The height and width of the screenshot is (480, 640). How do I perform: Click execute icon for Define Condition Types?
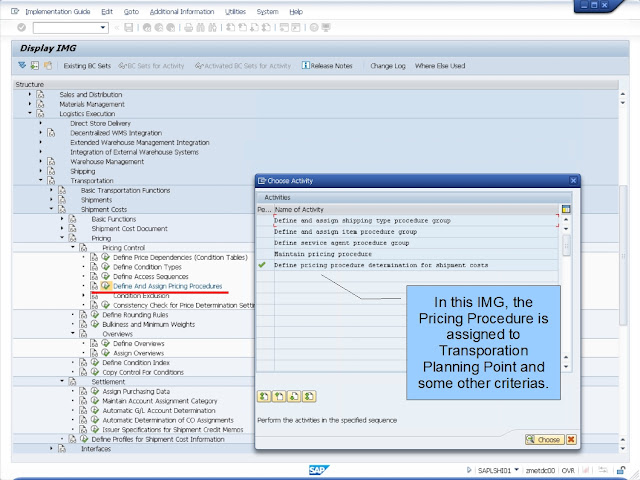point(105,267)
